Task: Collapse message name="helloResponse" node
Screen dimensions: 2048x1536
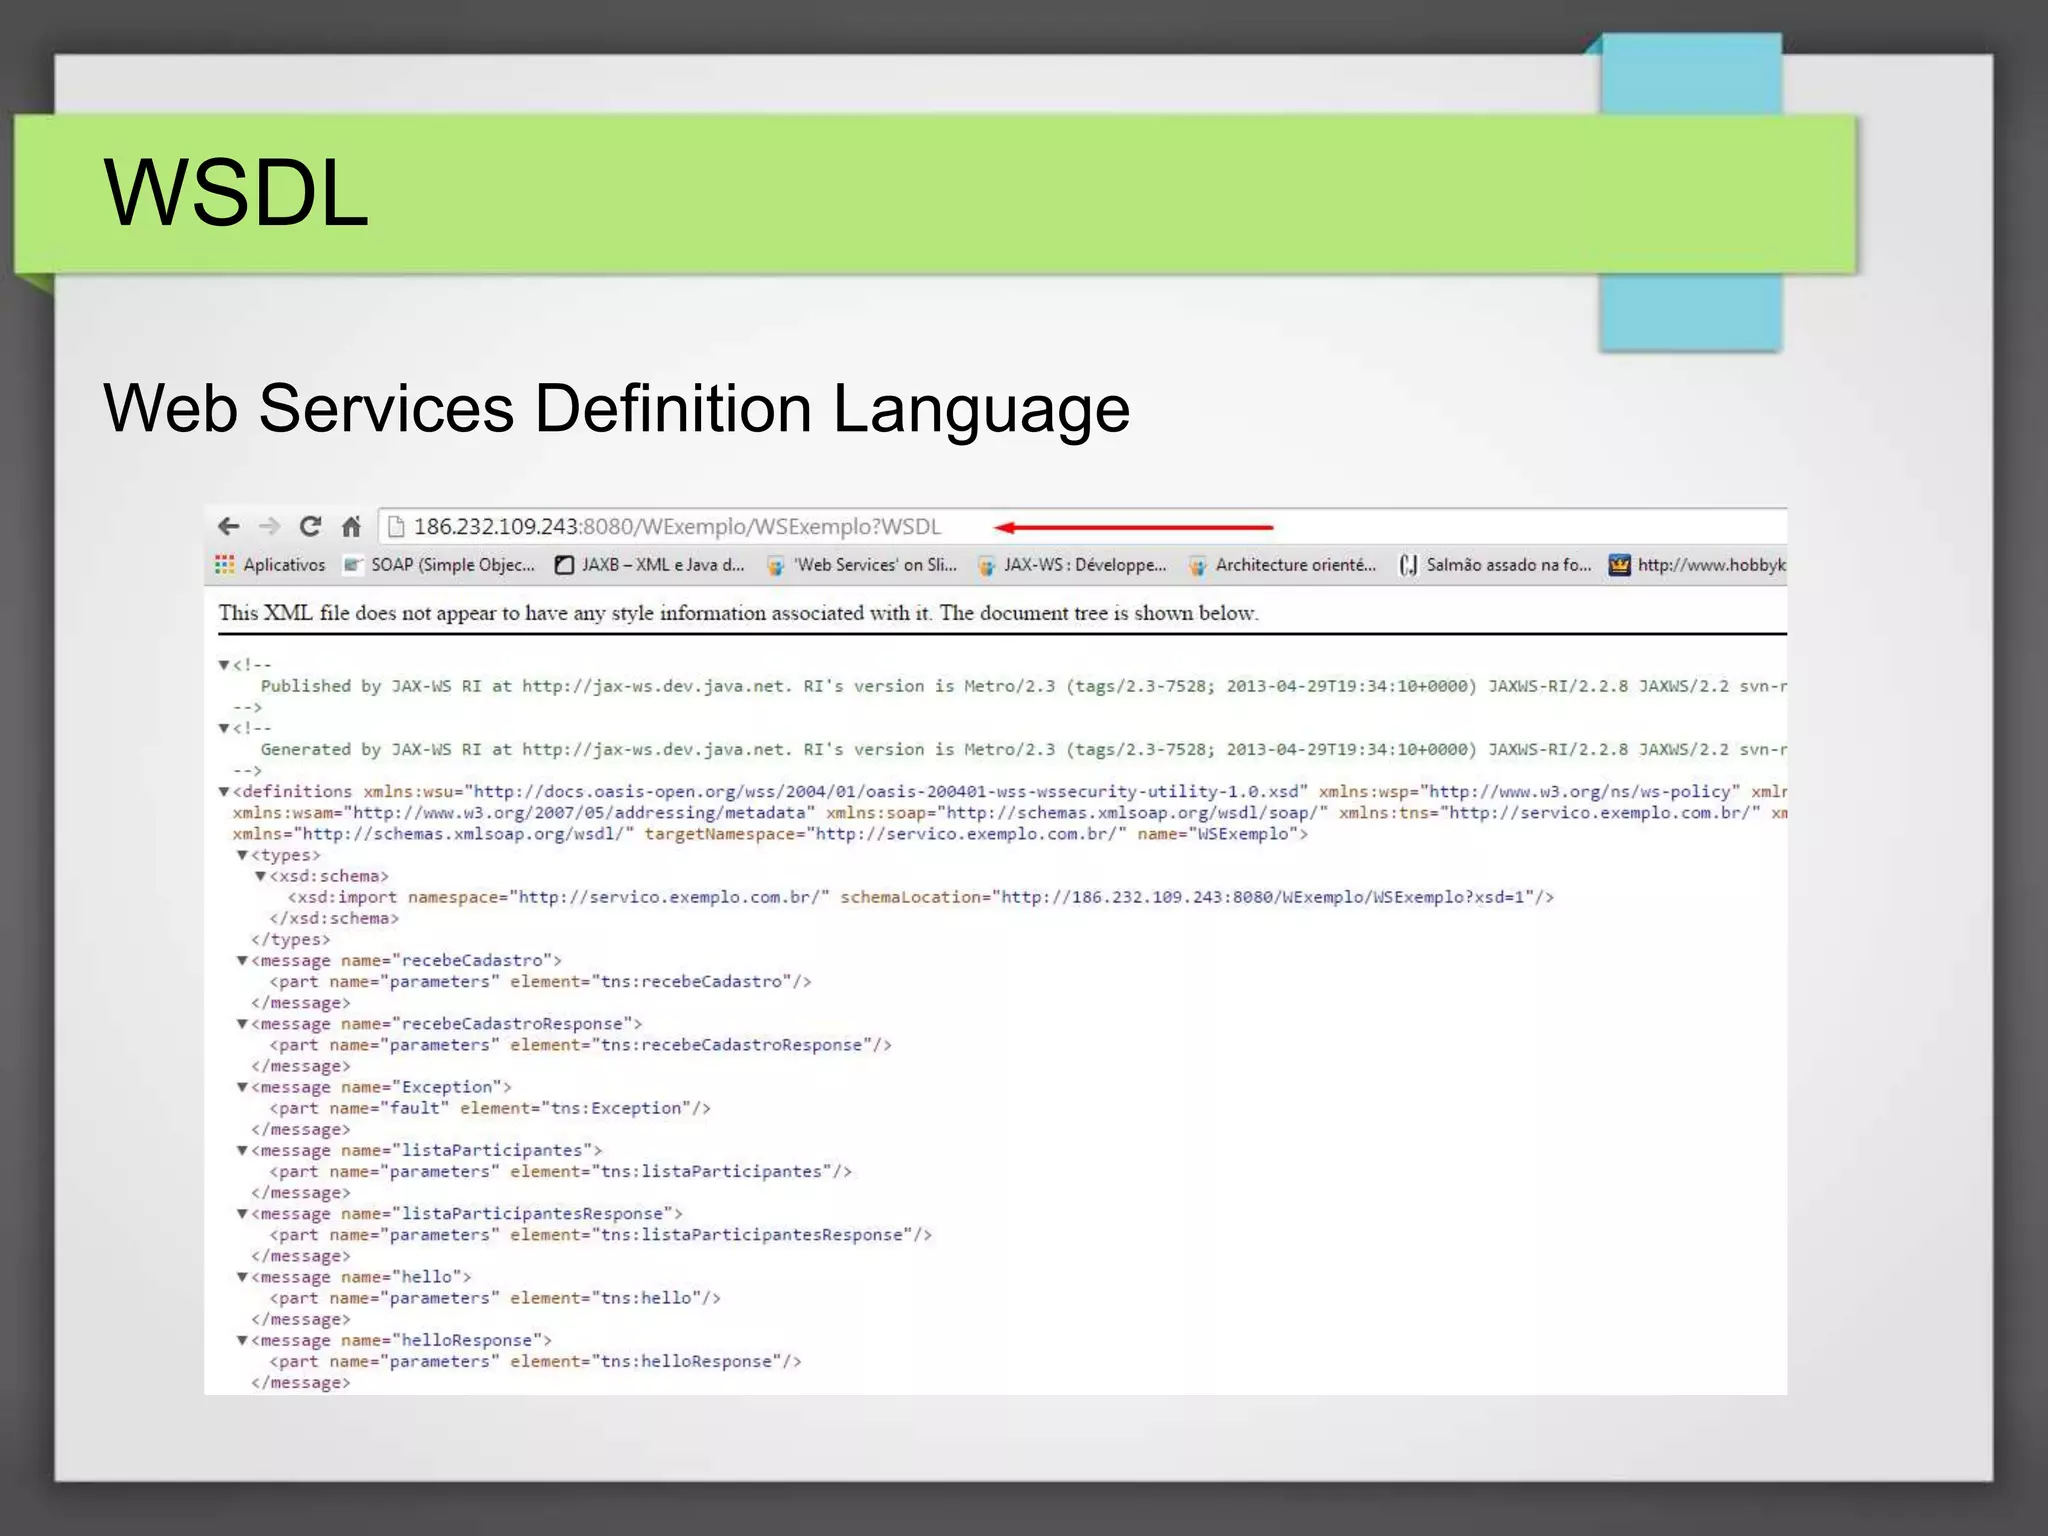Action: pos(242,1340)
